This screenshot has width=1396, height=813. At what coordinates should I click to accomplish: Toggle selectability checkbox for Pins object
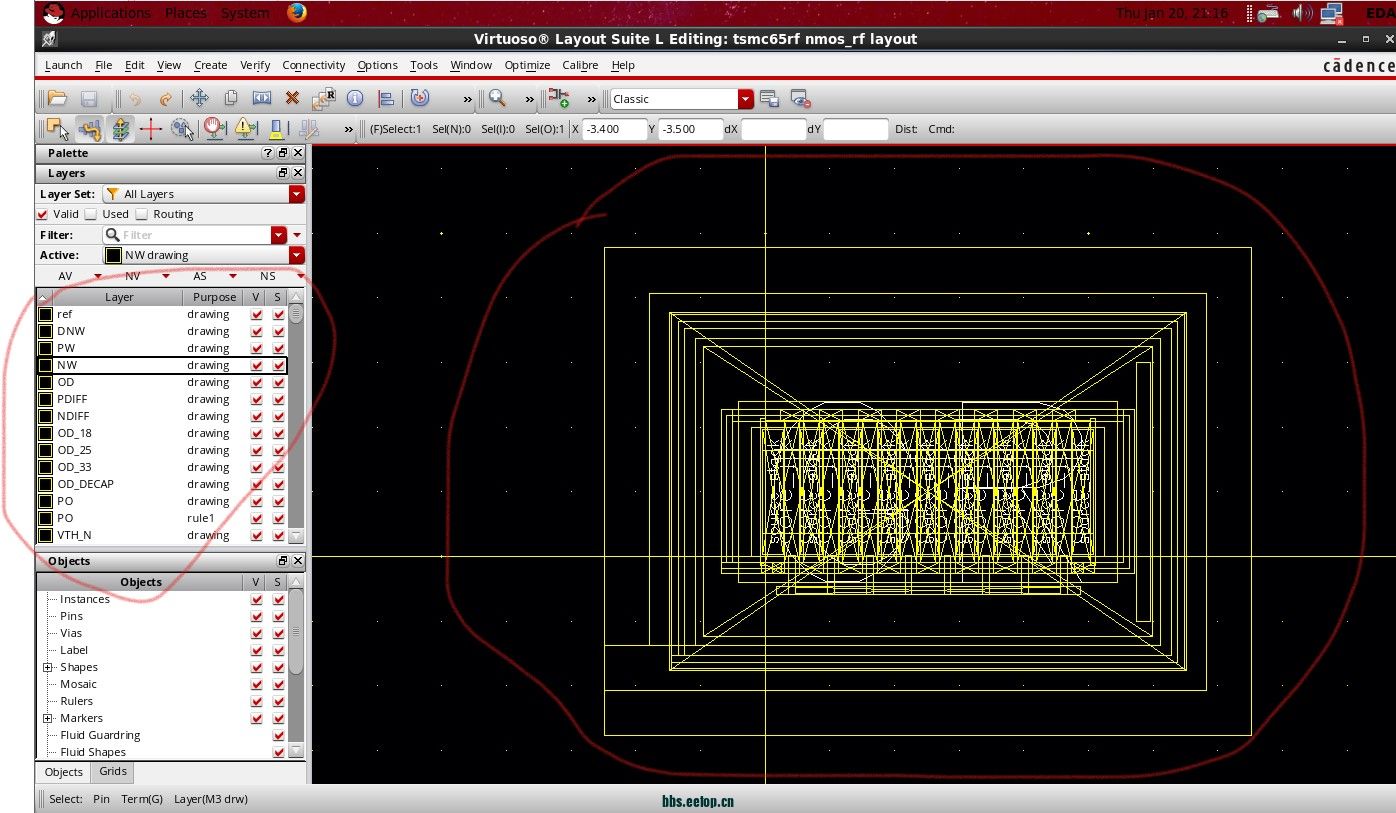click(279, 616)
